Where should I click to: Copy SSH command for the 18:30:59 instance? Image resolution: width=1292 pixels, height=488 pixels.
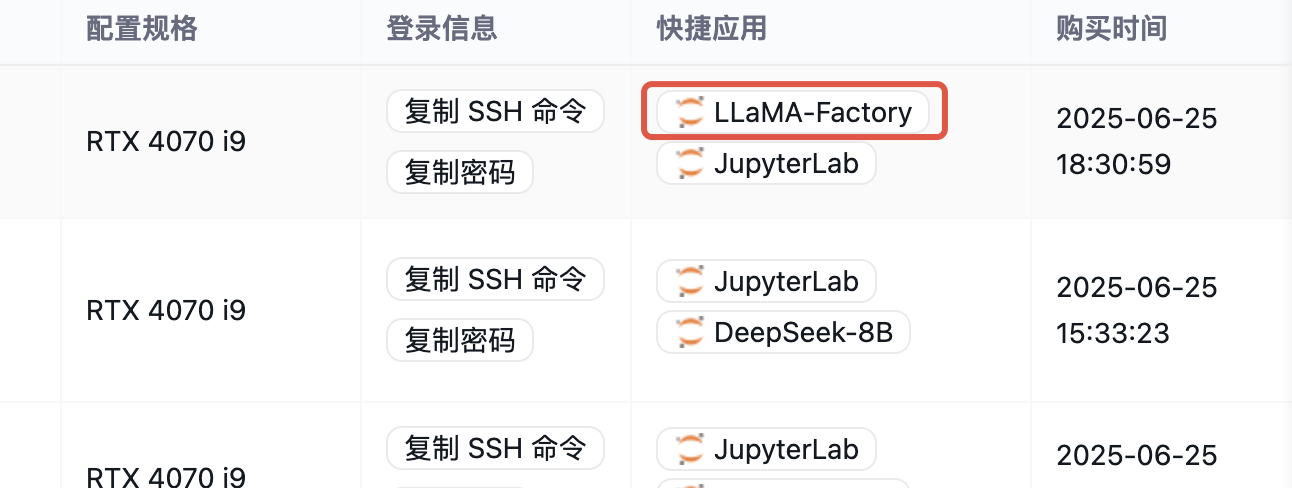[495, 111]
